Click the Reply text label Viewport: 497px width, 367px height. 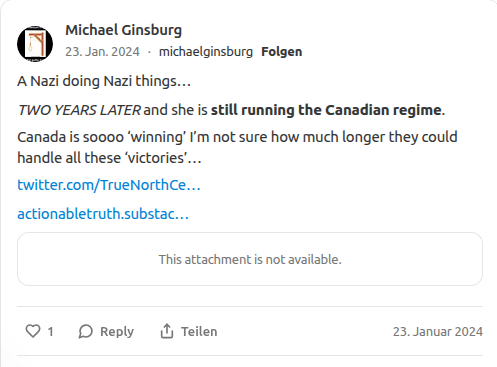coord(117,332)
